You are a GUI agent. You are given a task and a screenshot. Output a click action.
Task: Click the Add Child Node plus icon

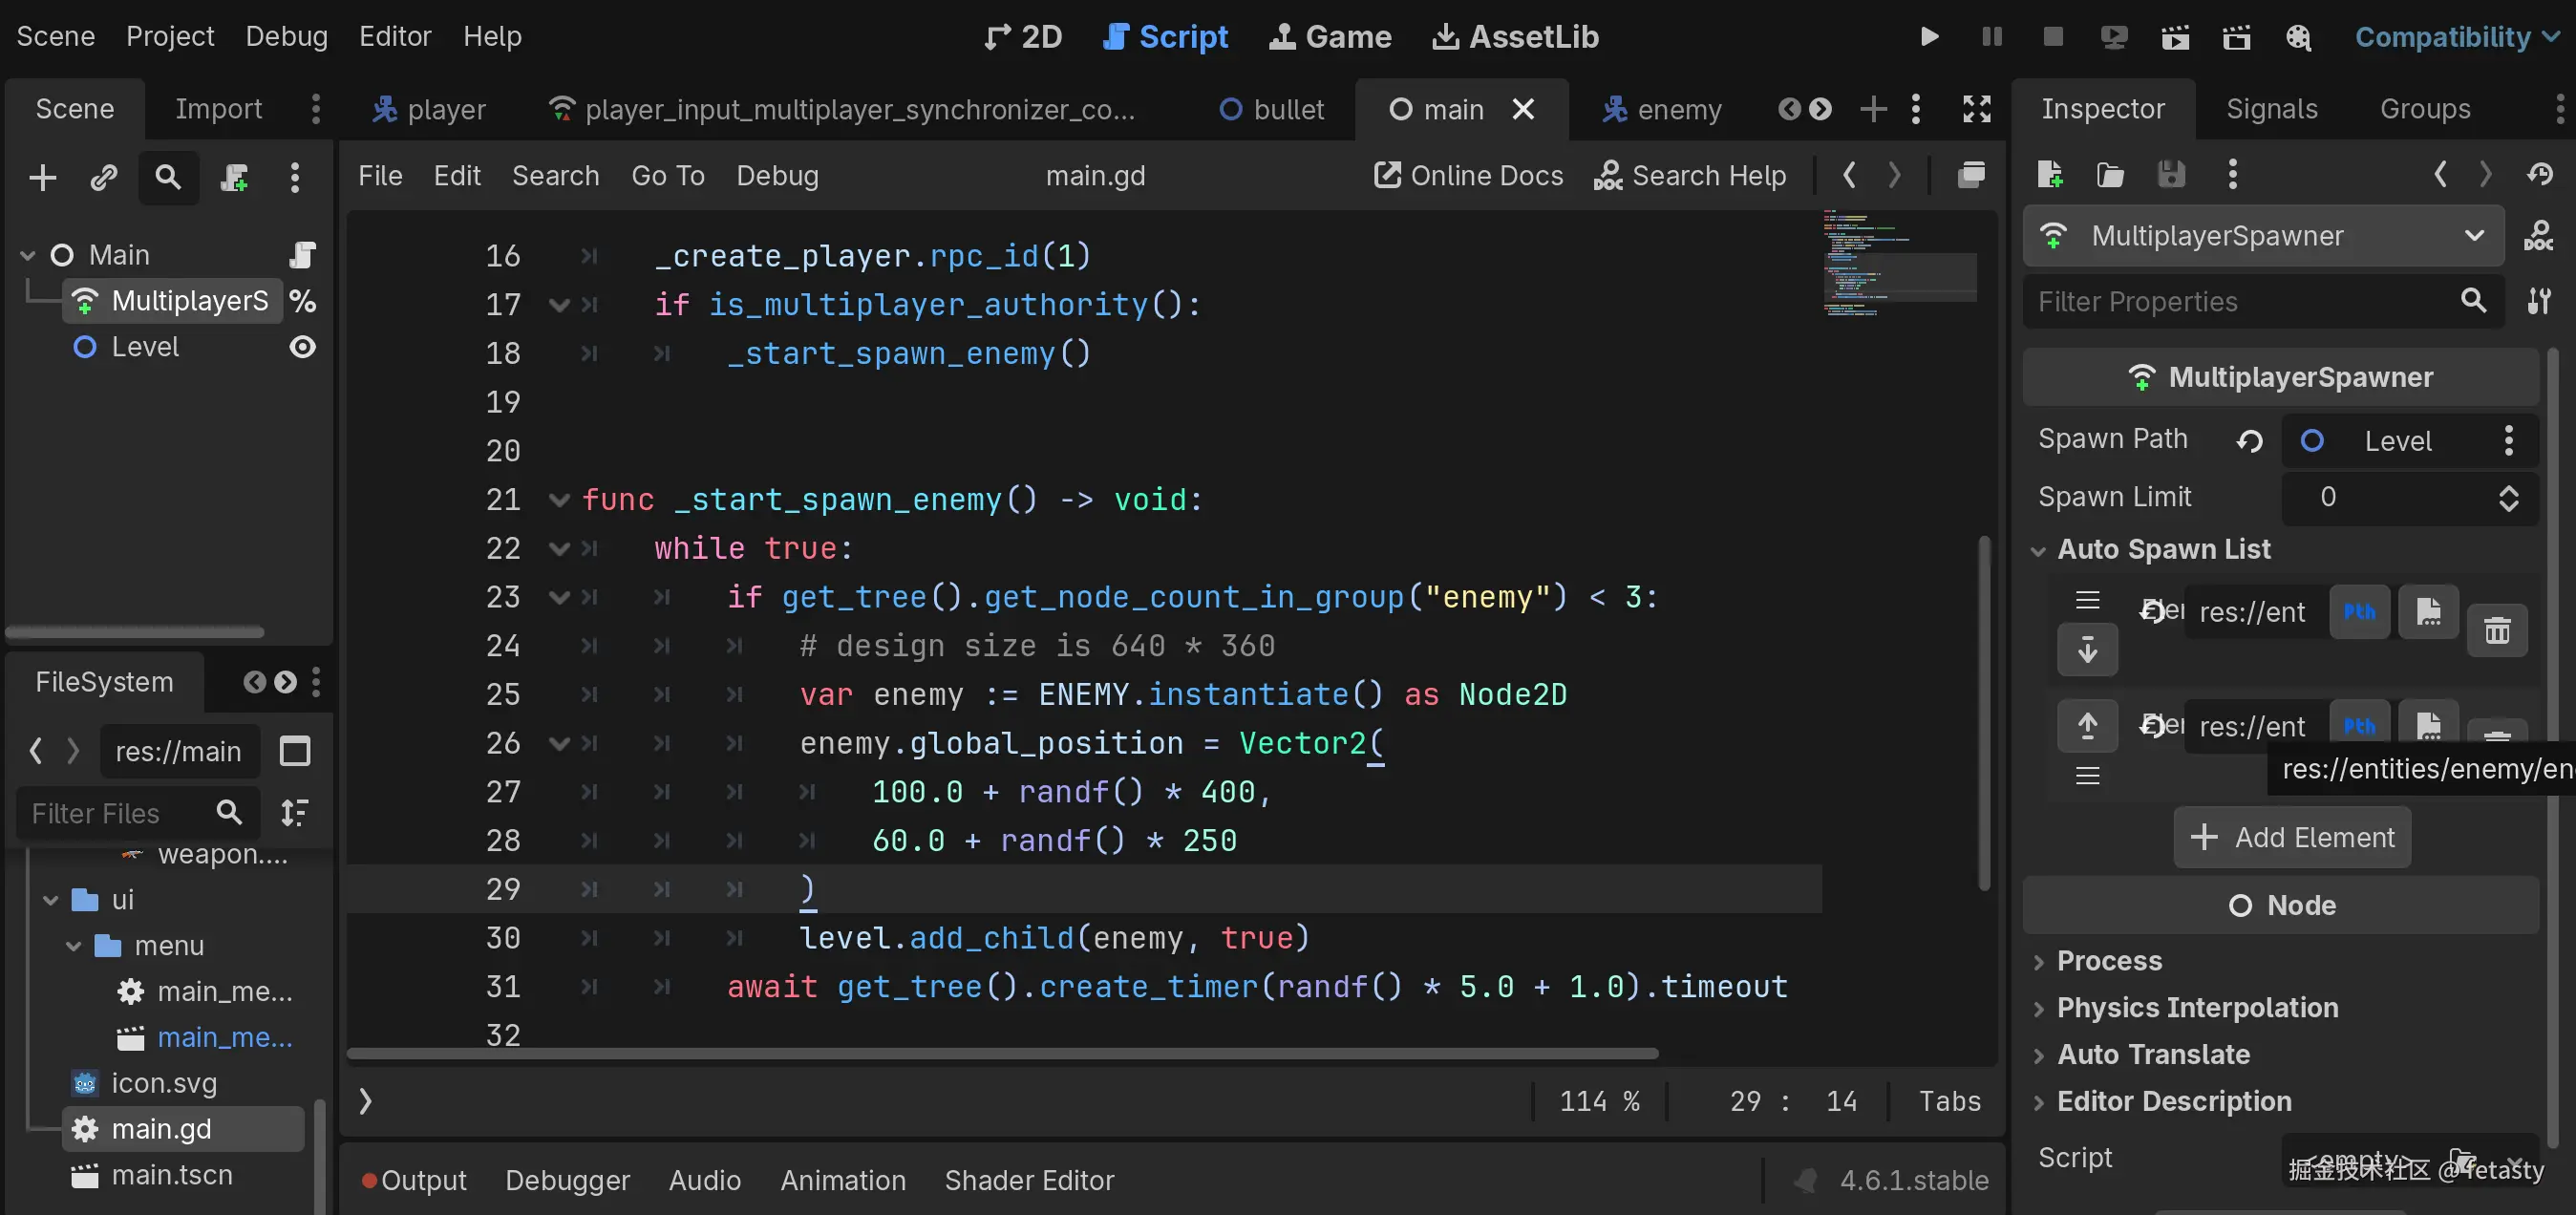[42, 178]
